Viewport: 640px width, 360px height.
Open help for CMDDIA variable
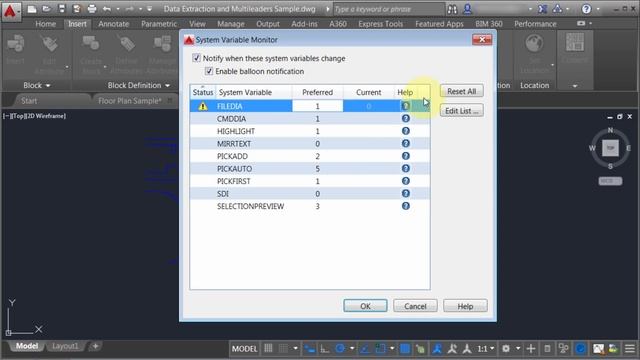click(405, 118)
